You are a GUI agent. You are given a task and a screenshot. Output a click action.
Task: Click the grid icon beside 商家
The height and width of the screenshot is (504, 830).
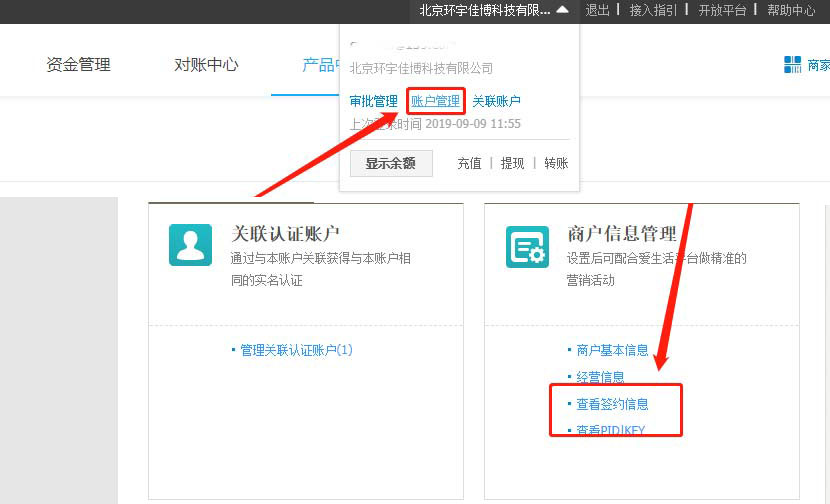792,65
